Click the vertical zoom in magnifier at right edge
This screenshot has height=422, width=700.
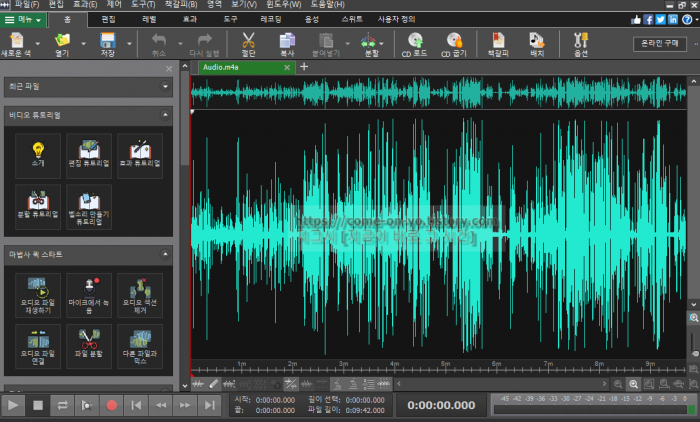pyautogui.click(x=693, y=317)
